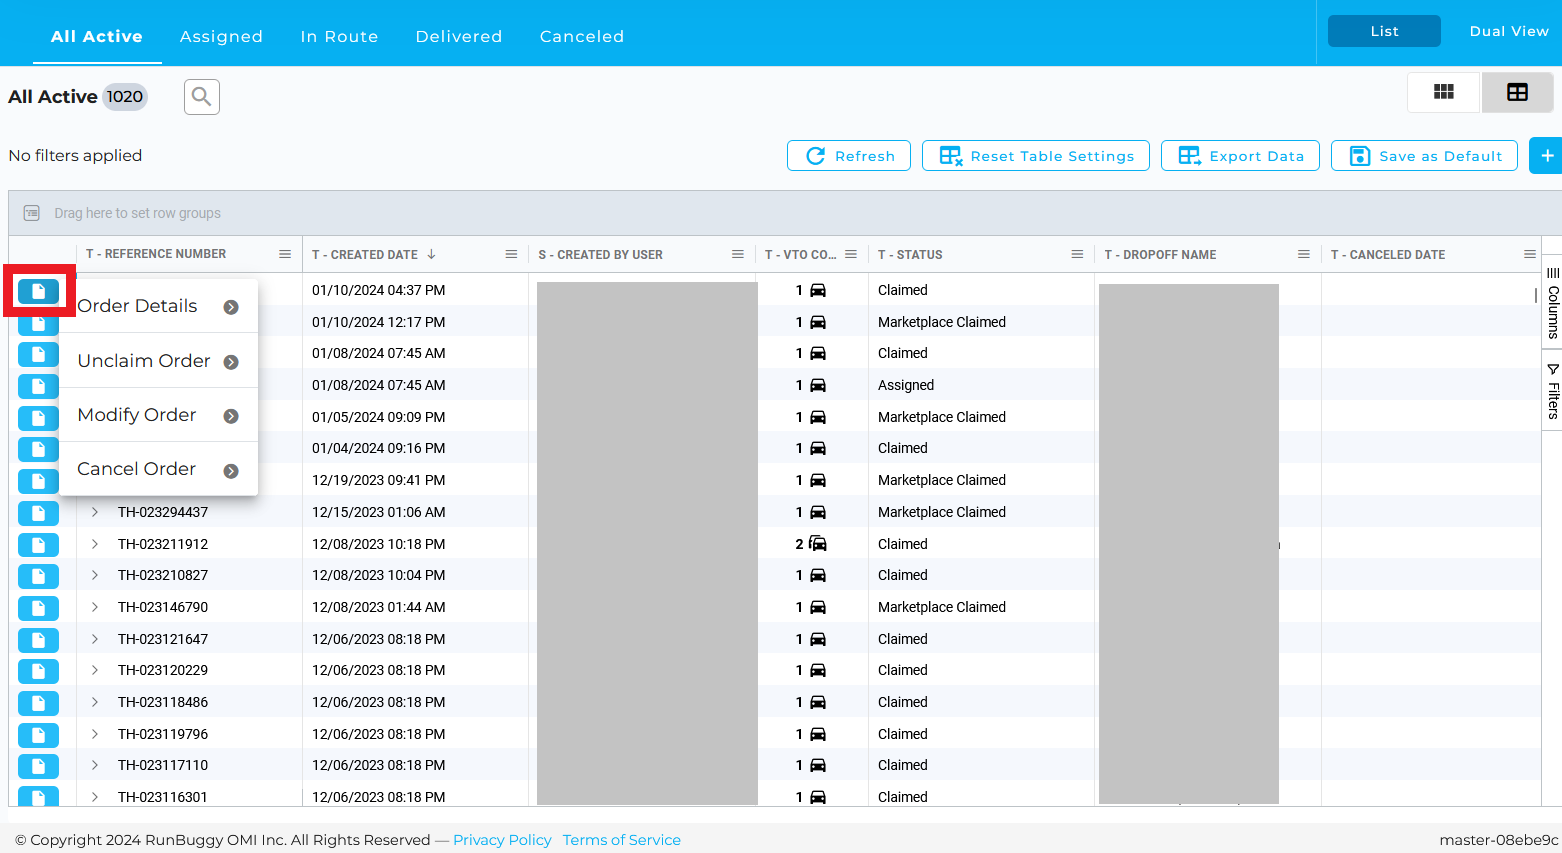
Task: Click date 01/10/2024 04:37 PM cell
Action: pos(379,290)
